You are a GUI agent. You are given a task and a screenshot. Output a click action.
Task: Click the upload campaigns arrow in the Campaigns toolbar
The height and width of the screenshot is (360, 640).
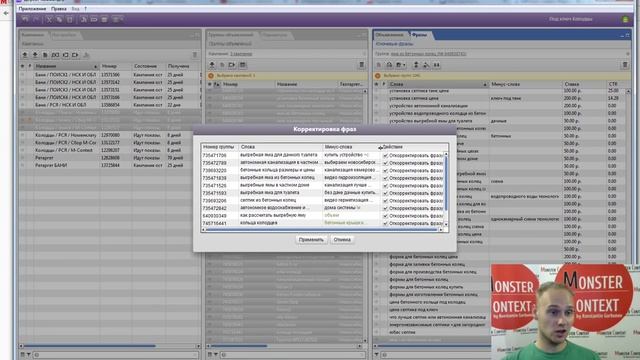(35, 55)
